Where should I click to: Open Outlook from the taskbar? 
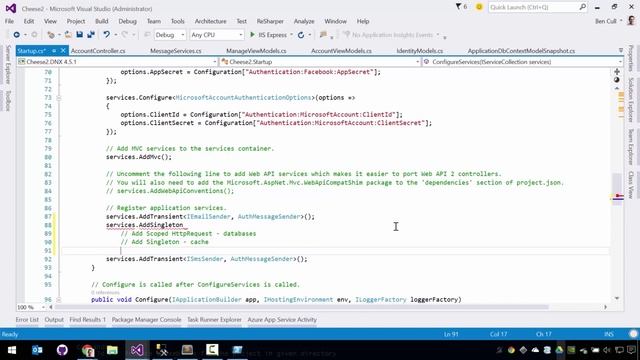[37, 350]
